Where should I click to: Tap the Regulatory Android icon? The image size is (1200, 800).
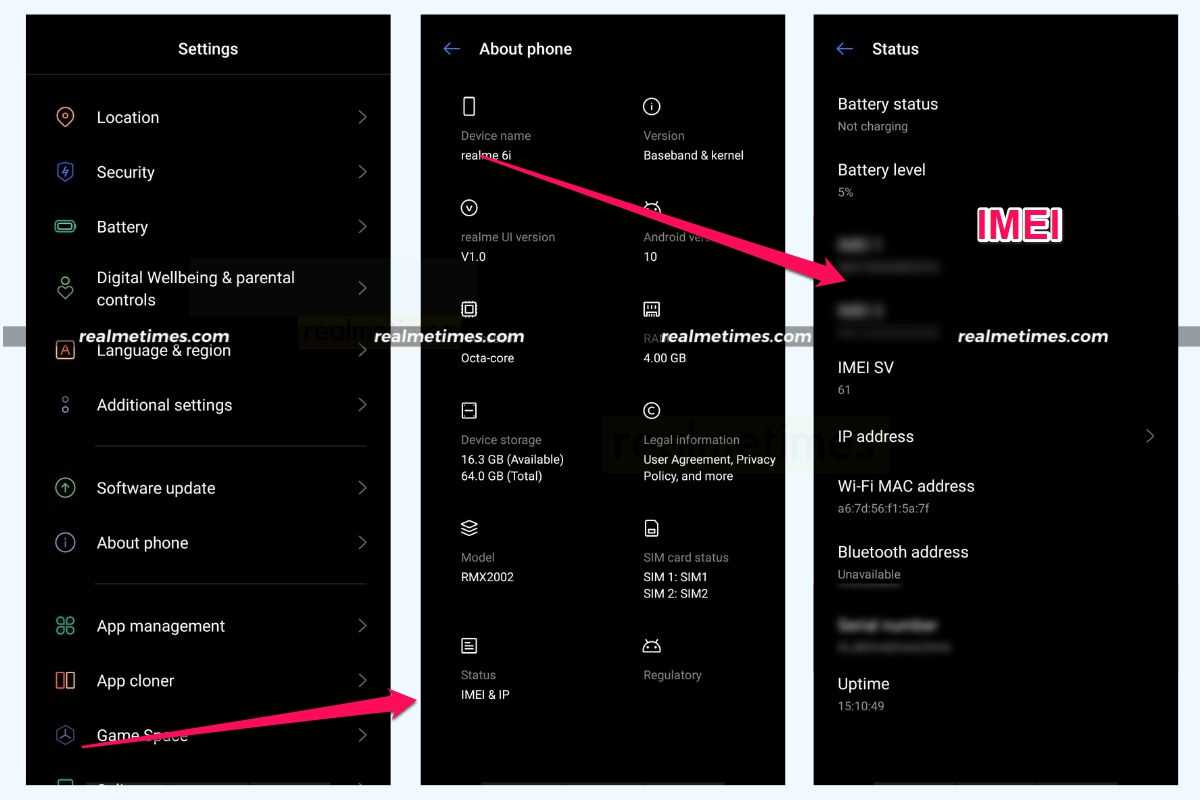point(652,646)
